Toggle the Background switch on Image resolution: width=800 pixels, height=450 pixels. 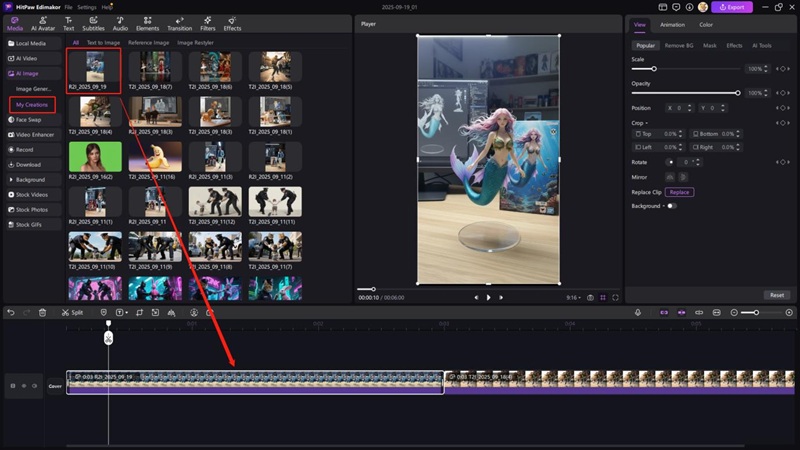[671, 206]
